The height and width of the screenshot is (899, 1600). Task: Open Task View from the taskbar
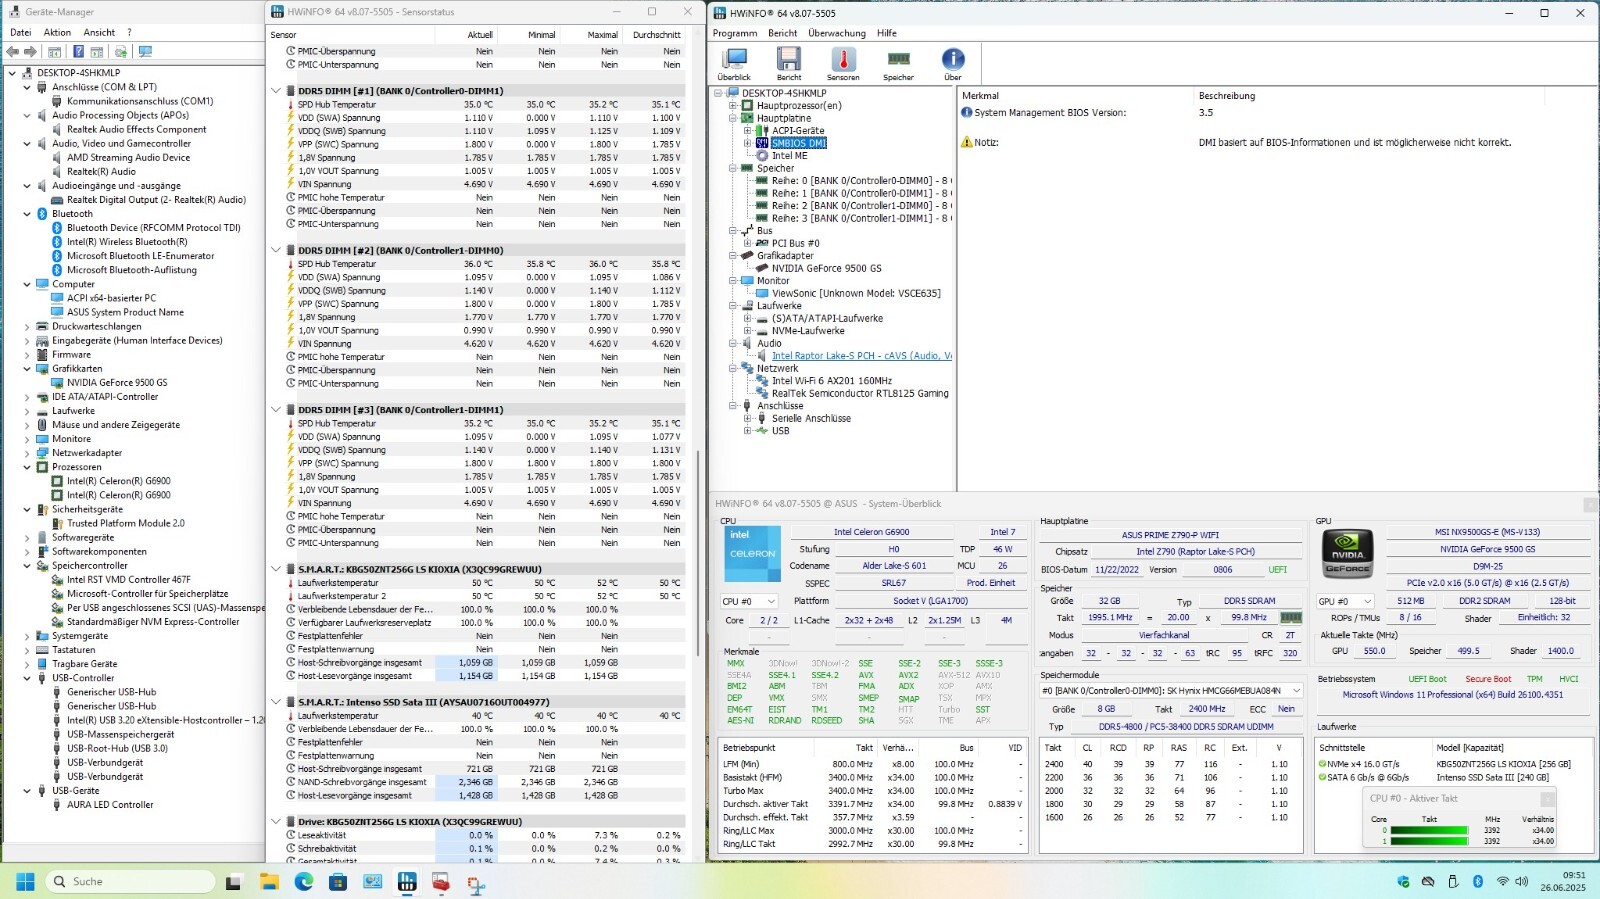click(x=233, y=881)
